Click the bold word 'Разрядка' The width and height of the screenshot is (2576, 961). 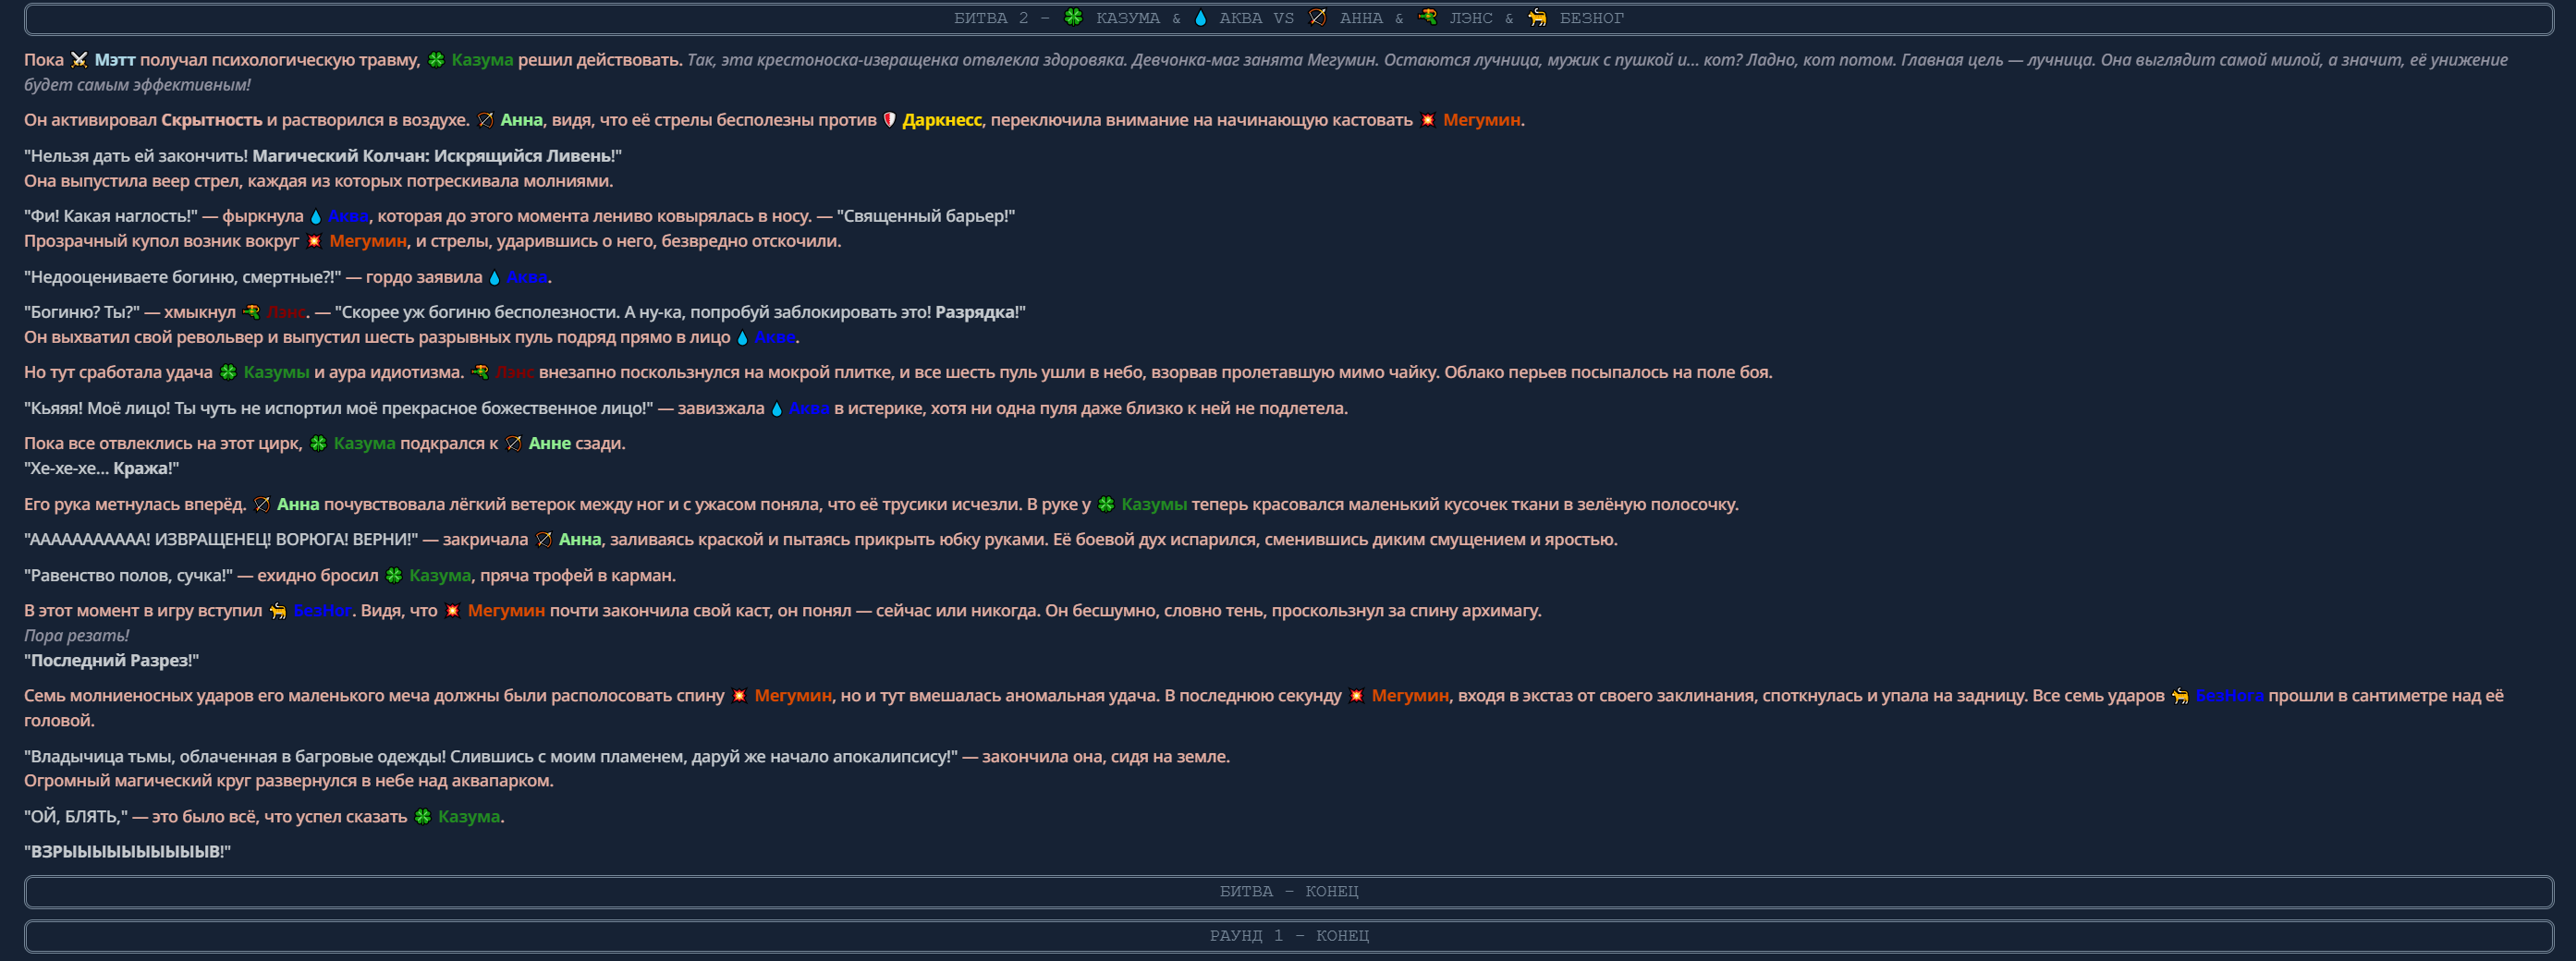[x=975, y=312]
